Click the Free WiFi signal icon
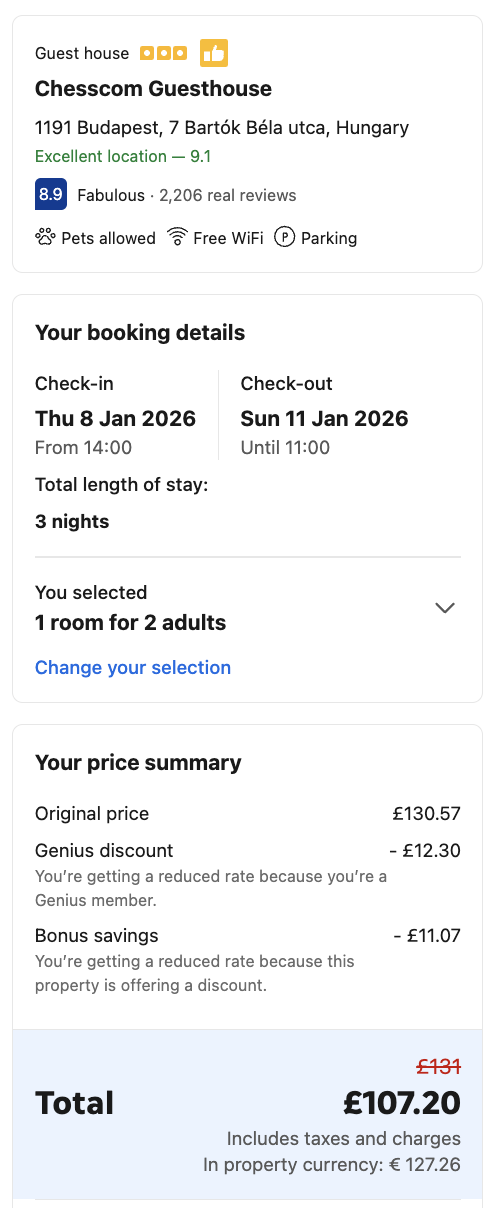Viewport: 494px width, 1208px height. tap(178, 237)
